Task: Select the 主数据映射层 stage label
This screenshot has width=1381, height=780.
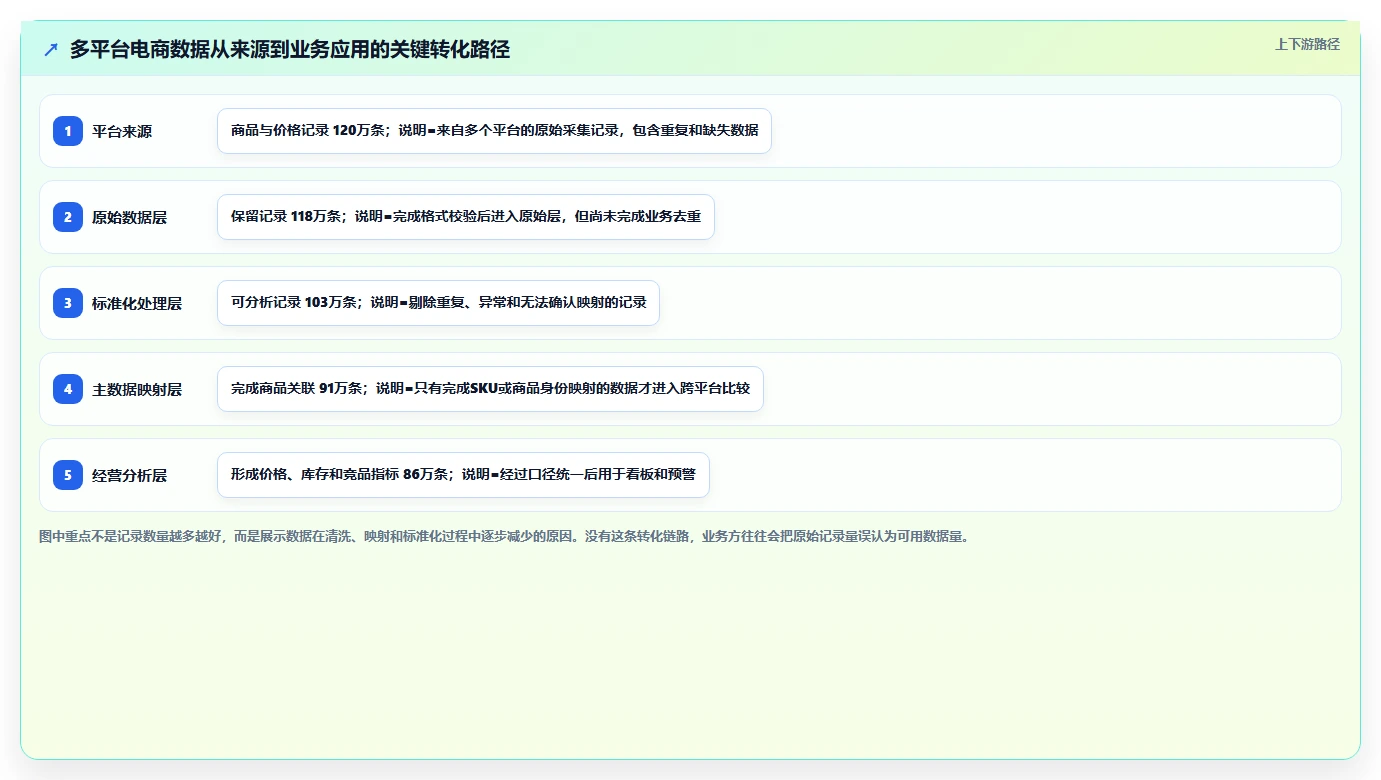Action: pos(137,389)
